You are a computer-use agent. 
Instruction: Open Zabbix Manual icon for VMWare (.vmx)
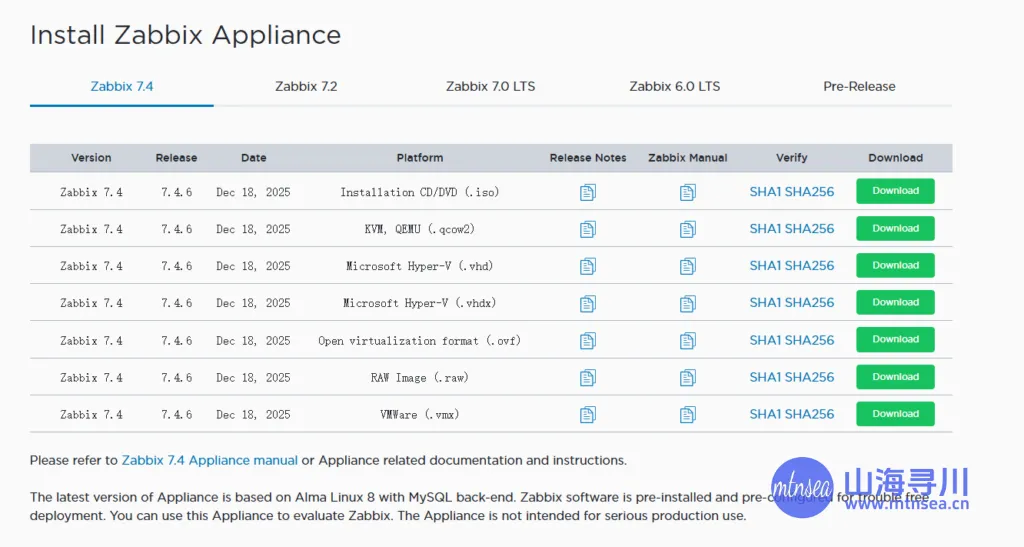pyautogui.click(x=688, y=414)
